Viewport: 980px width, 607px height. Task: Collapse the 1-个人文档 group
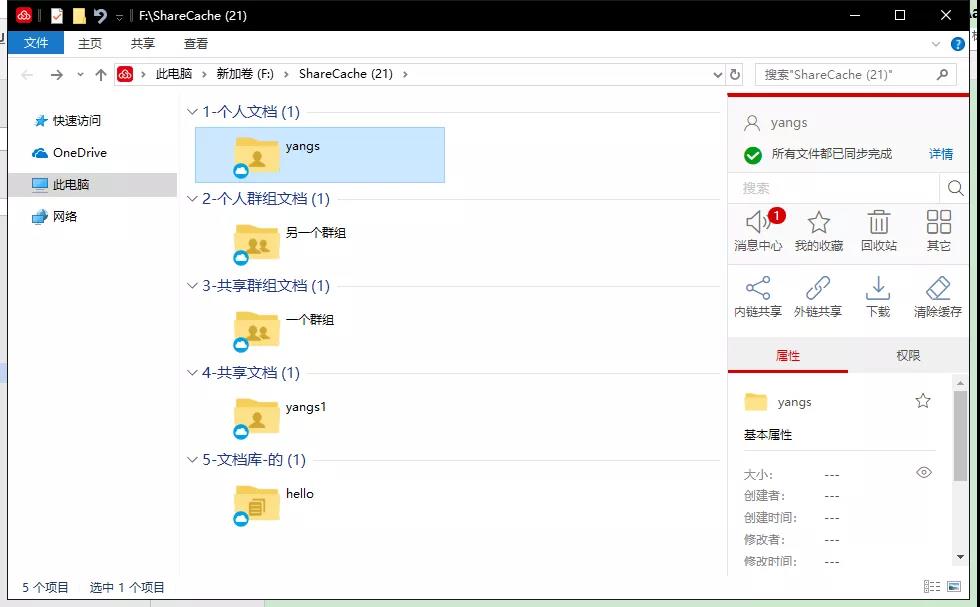pos(193,112)
